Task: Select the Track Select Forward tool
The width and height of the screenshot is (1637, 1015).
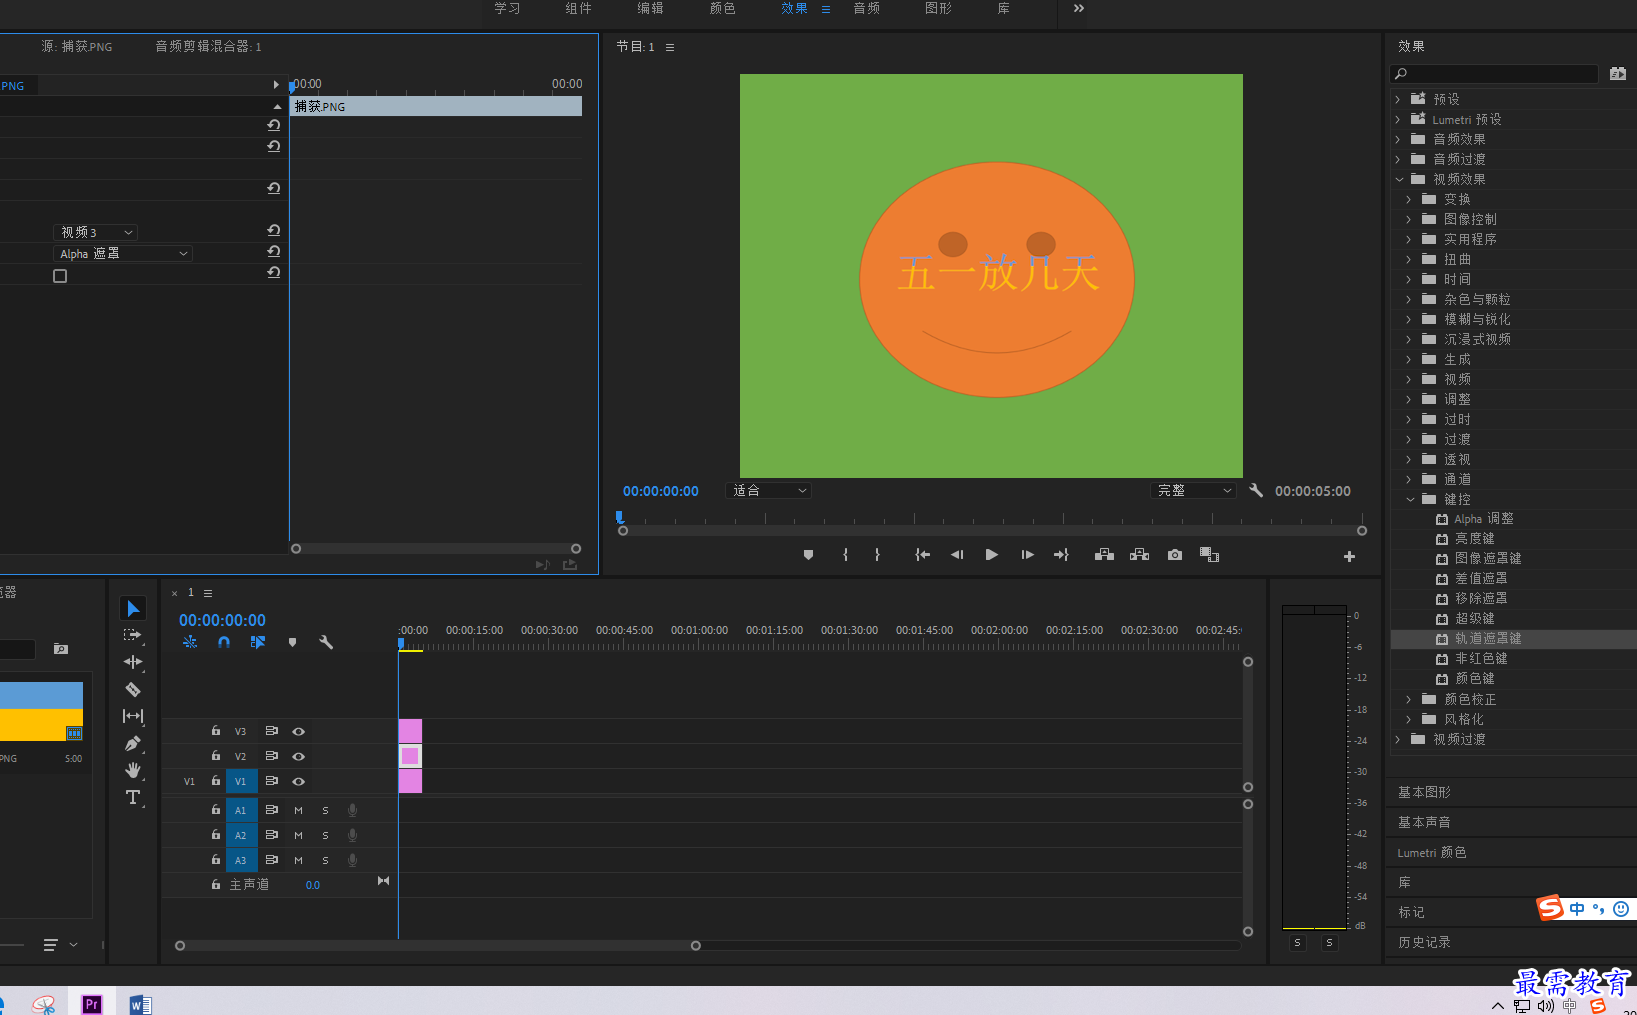Action: pyautogui.click(x=133, y=635)
